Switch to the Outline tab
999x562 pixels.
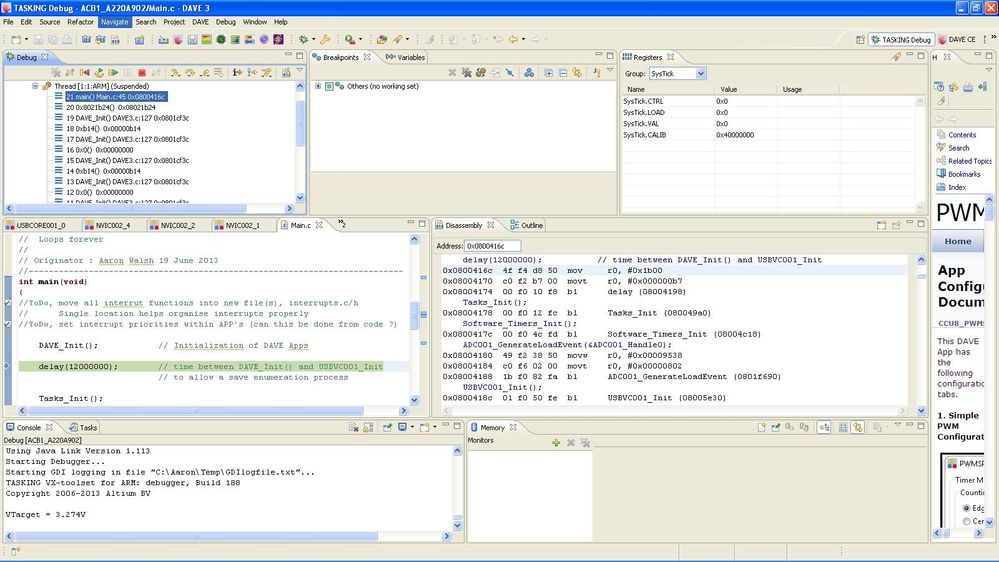click(x=526, y=226)
